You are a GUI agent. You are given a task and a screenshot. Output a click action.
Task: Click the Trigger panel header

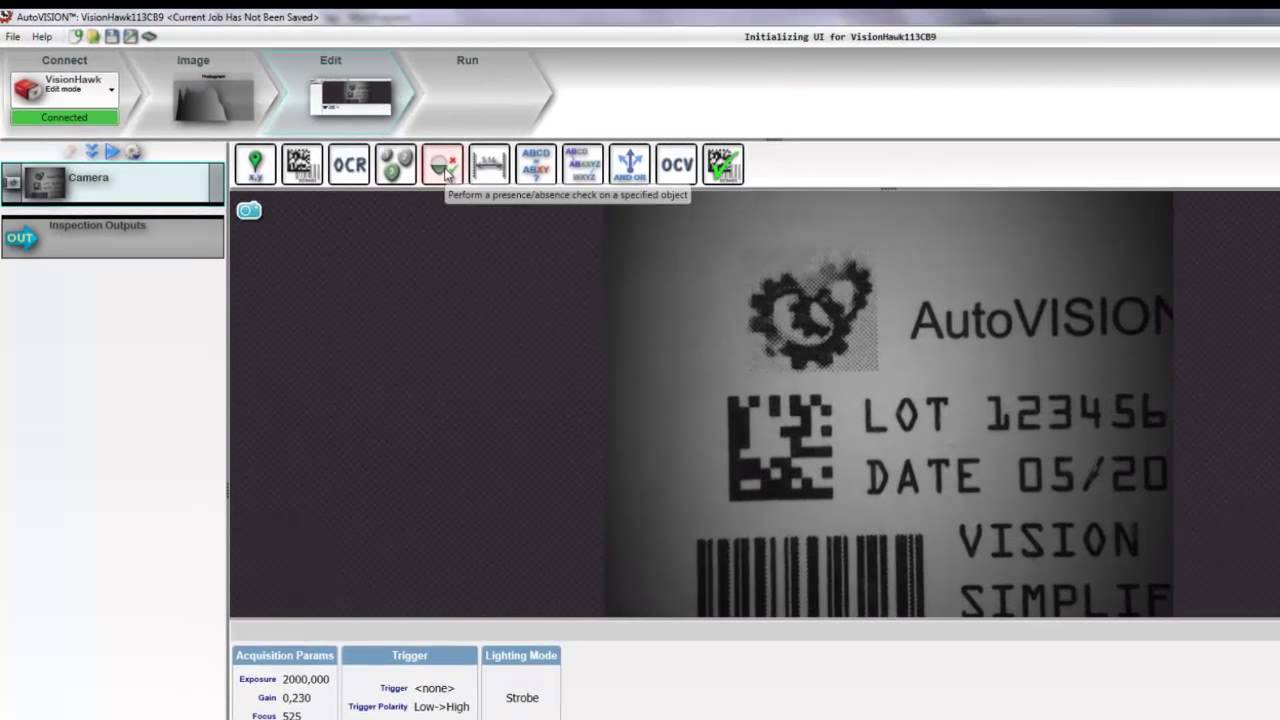pos(409,655)
